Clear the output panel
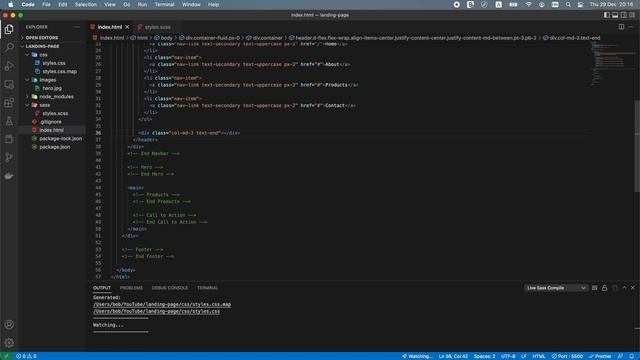The width and height of the screenshot is (640, 360). coord(595,288)
